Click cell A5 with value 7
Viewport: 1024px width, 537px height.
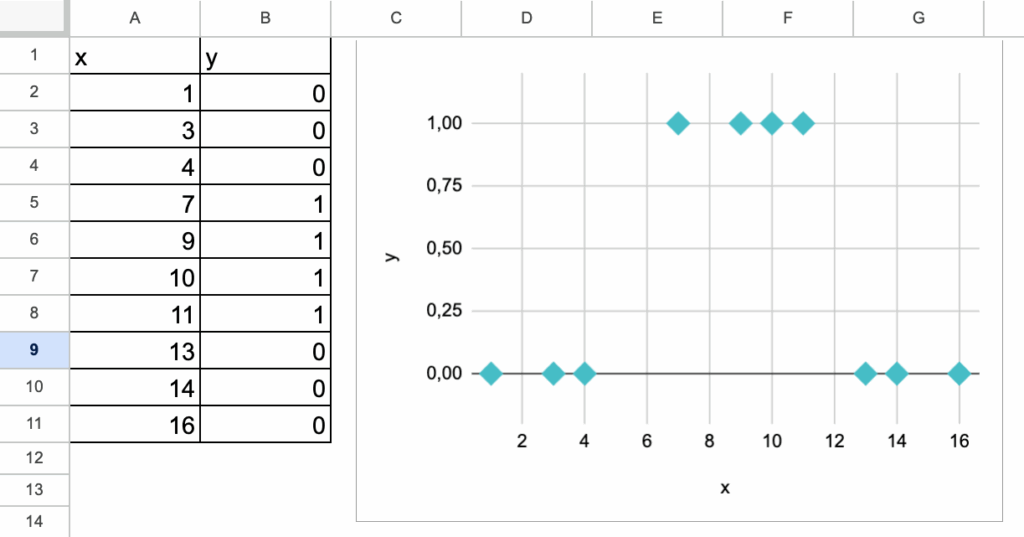135,204
